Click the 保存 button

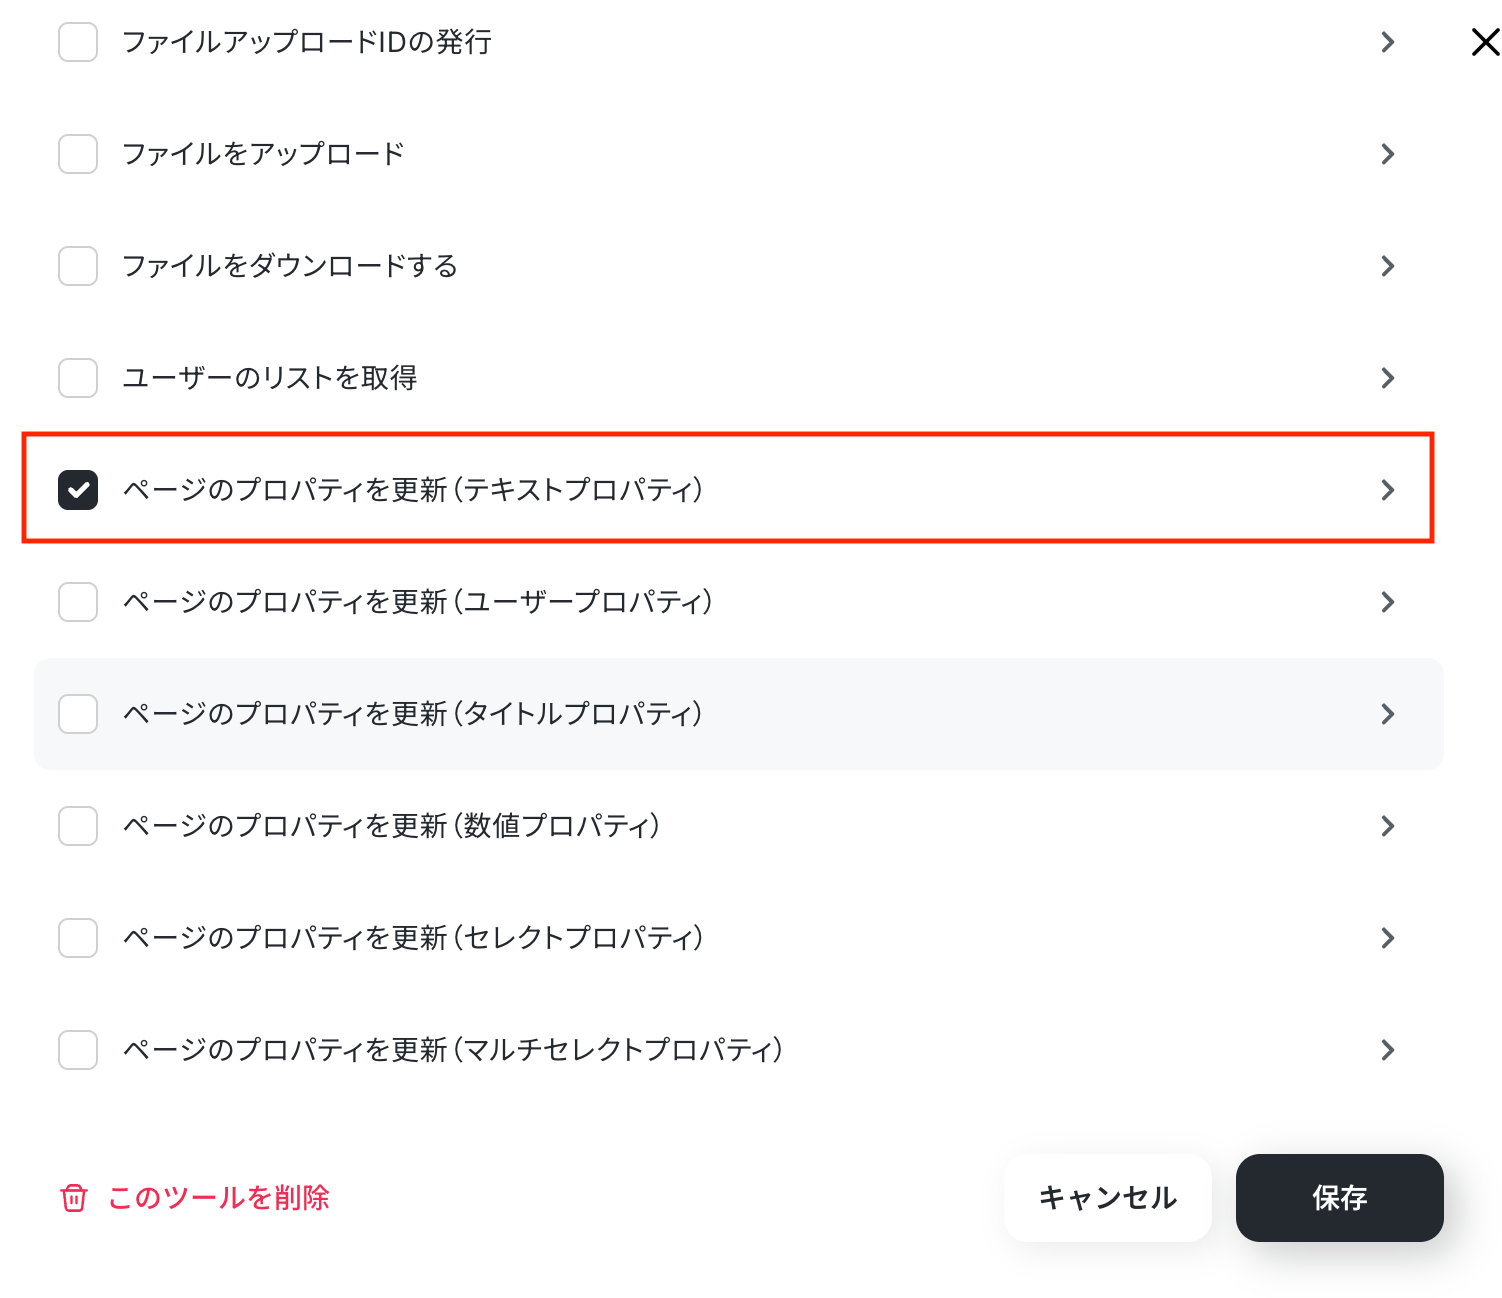[1339, 1198]
